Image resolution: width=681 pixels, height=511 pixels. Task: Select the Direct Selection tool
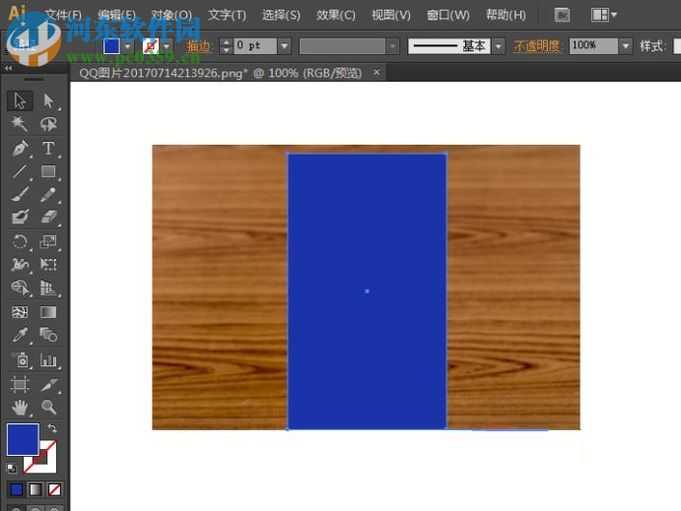48,101
